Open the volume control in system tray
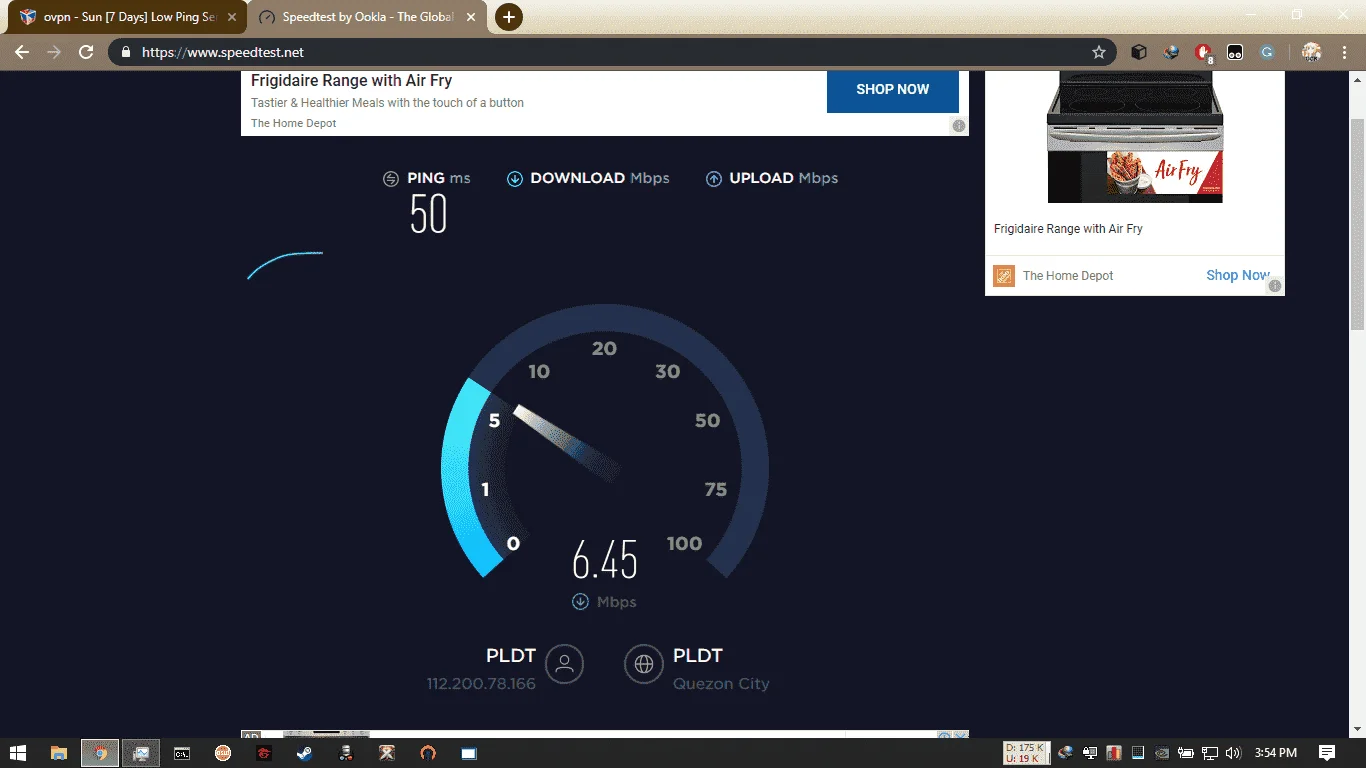This screenshot has height=768, width=1366. pos(1234,753)
